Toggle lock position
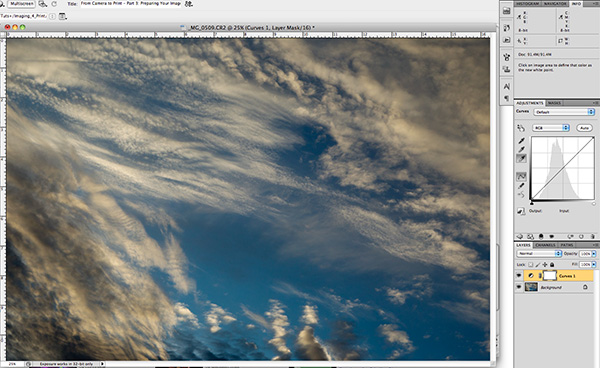Viewport: 600px width, 368px height. click(x=545, y=264)
